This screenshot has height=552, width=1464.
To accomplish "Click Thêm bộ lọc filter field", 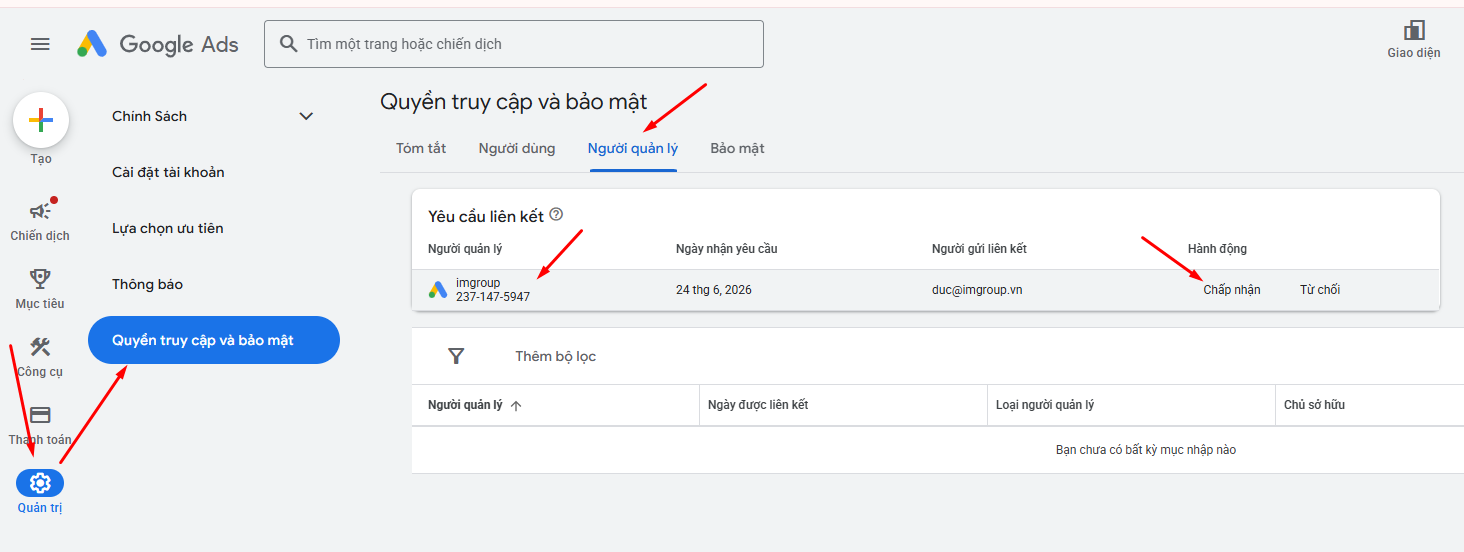I will [x=555, y=356].
